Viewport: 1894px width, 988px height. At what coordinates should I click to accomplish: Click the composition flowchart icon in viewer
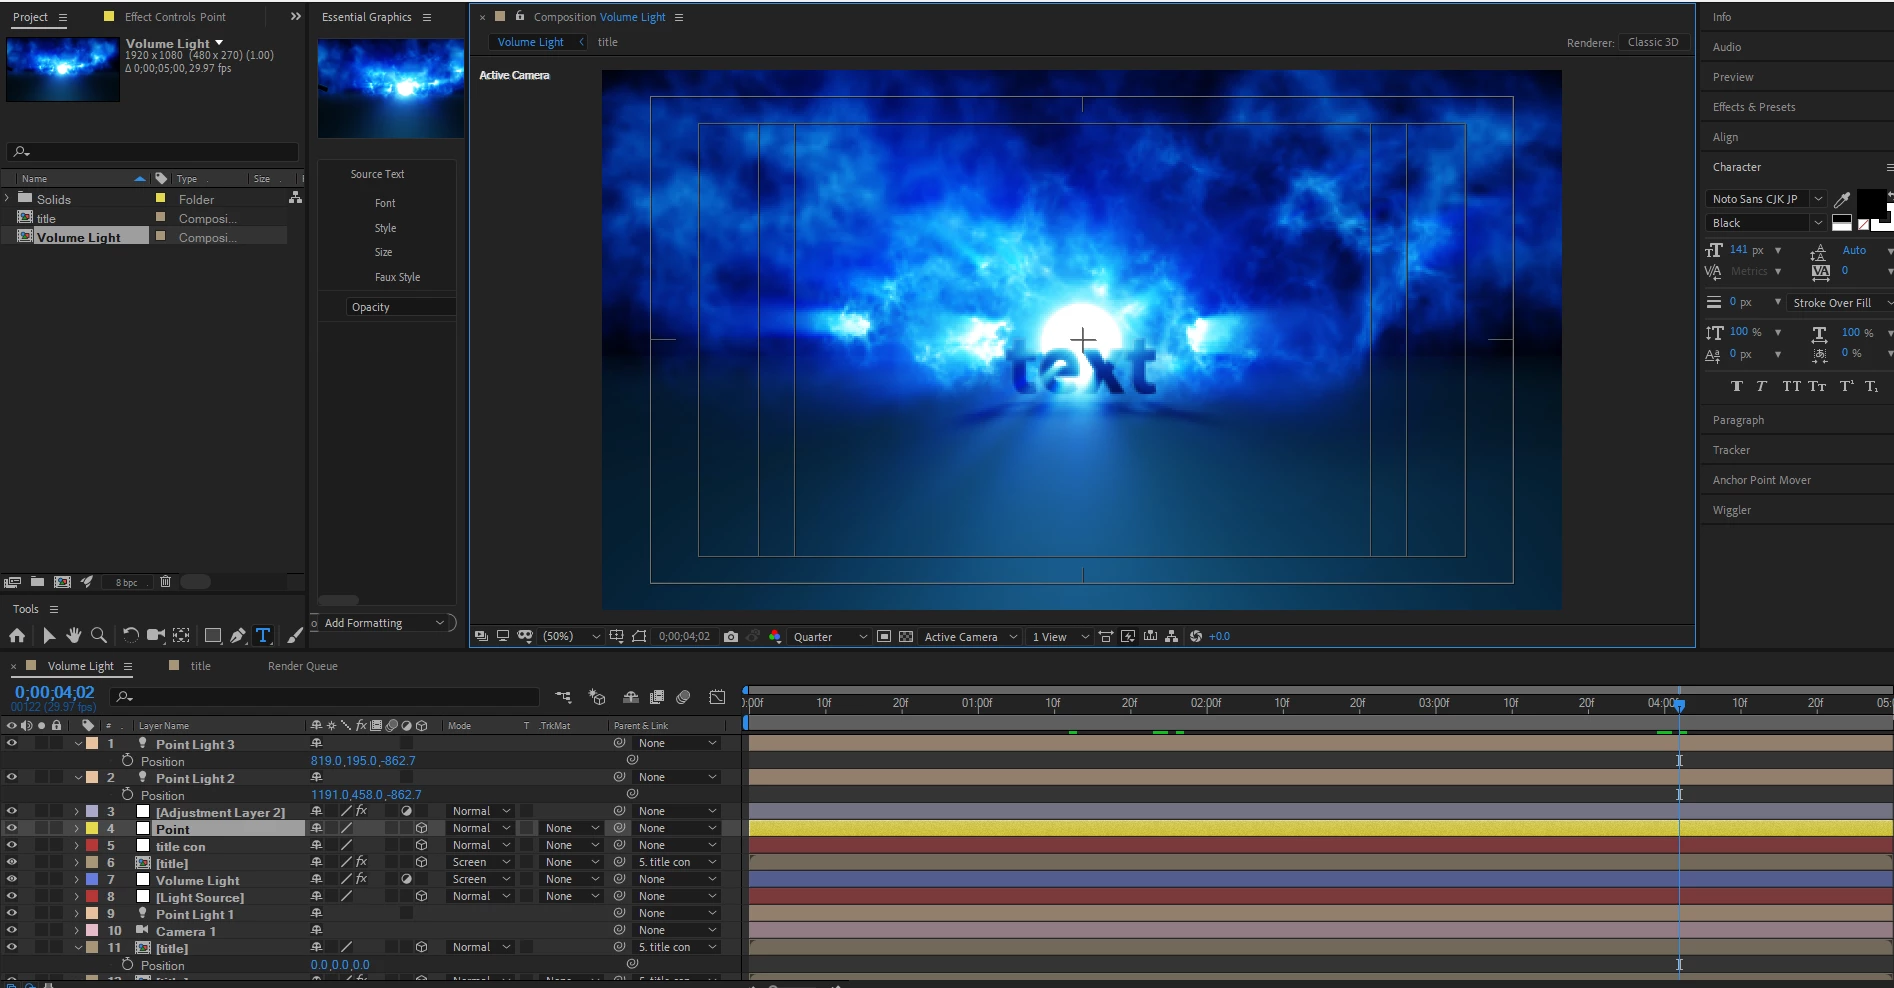pyautogui.click(x=1171, y=636)
